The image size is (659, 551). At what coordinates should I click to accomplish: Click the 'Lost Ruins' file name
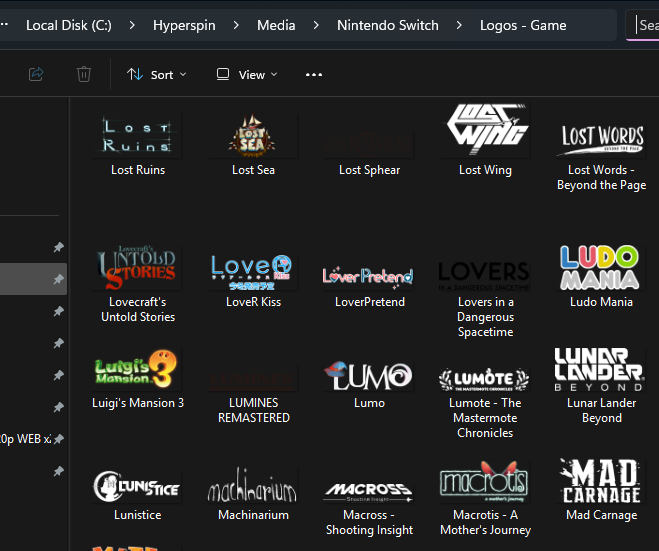point(138,170)
